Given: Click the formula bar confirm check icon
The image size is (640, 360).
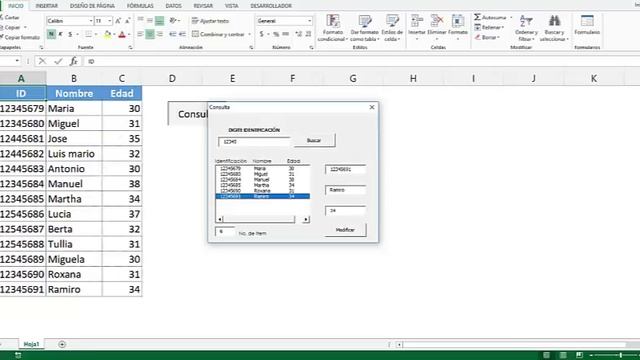Looking at the screenshot, I should coord(58,61).
